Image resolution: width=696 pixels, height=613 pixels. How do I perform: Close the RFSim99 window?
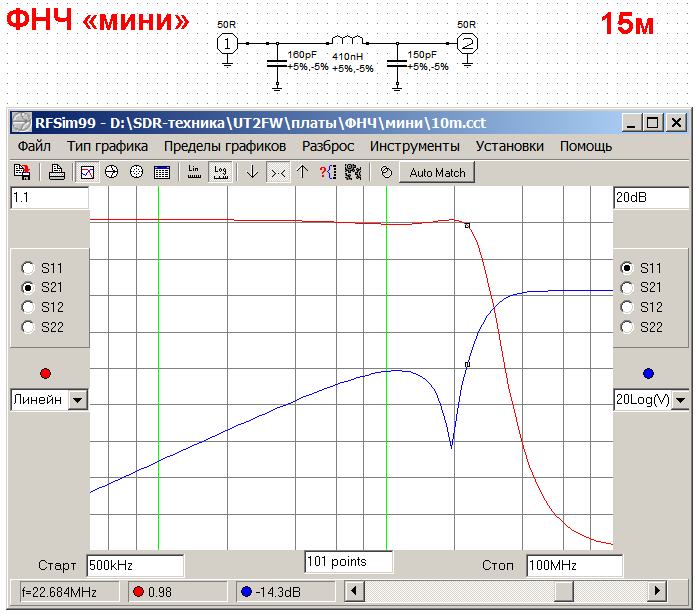(676, 123)
